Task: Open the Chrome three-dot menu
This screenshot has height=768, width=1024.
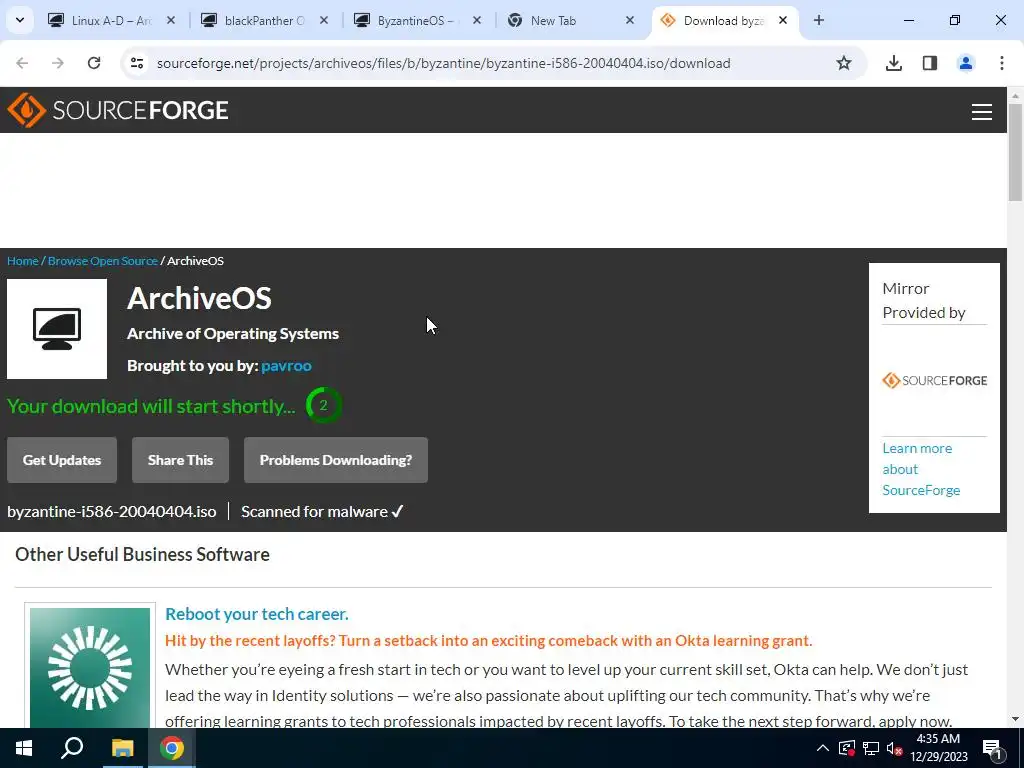Action: 1002,63
